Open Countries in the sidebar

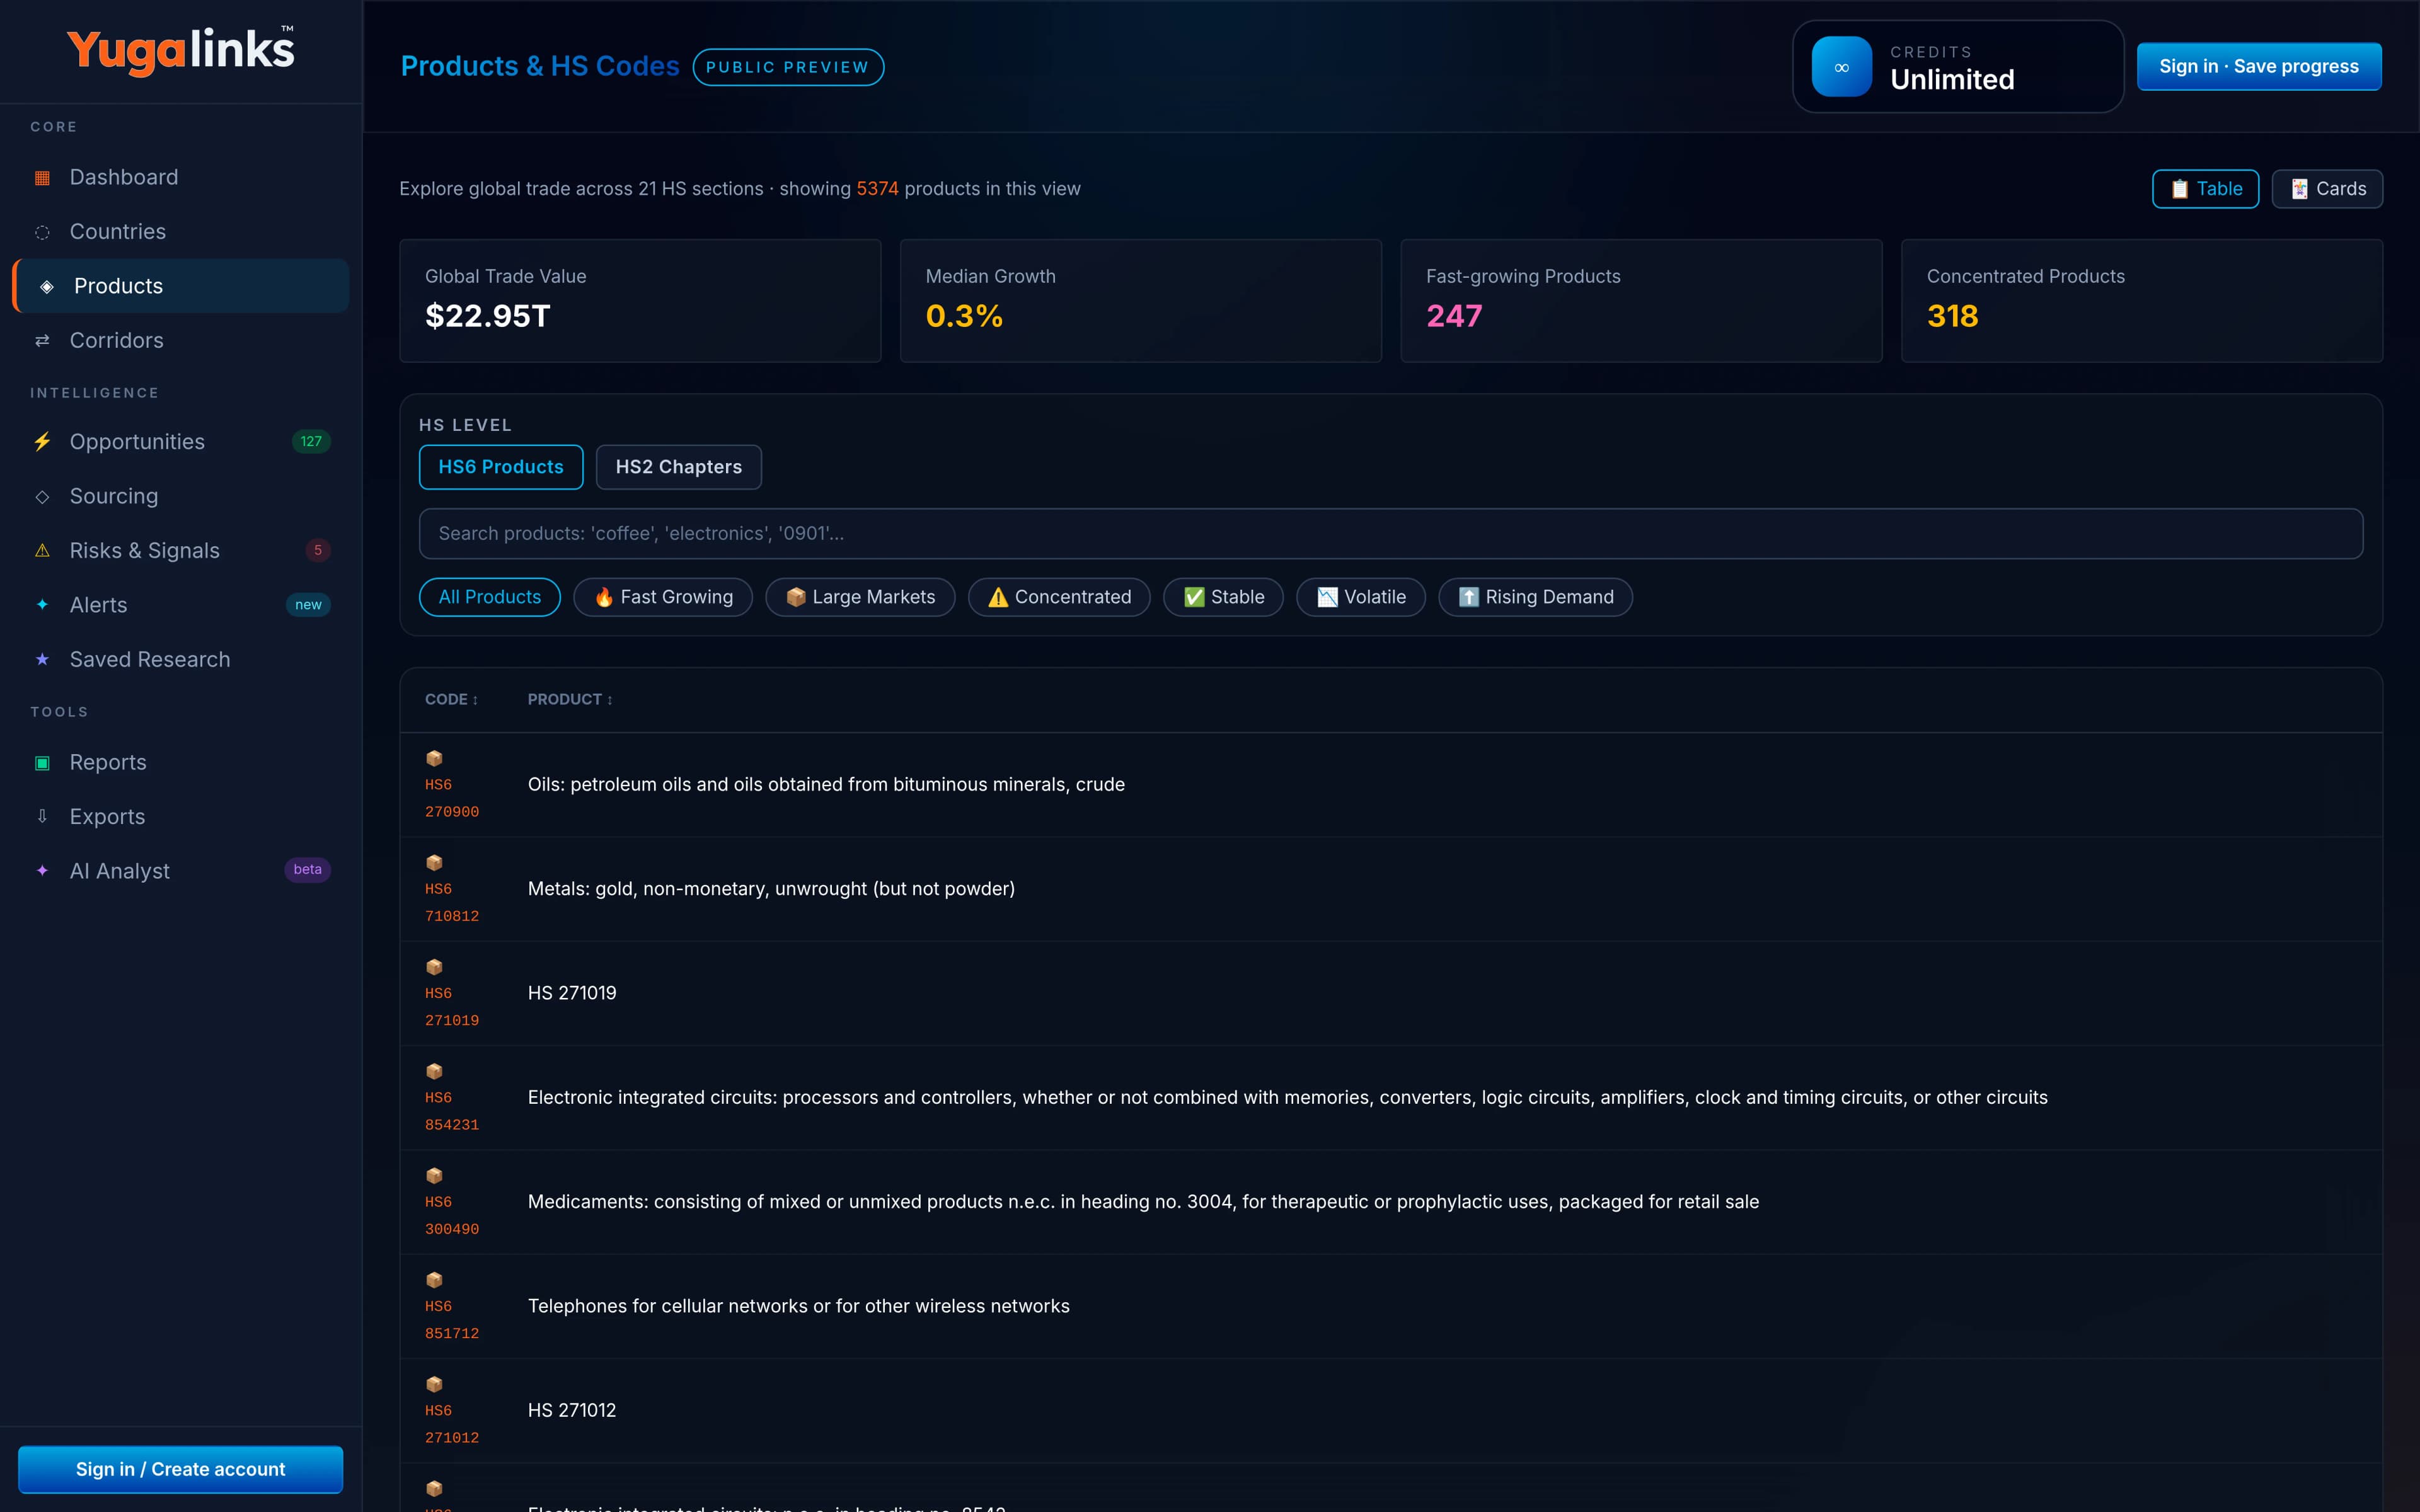181,232
